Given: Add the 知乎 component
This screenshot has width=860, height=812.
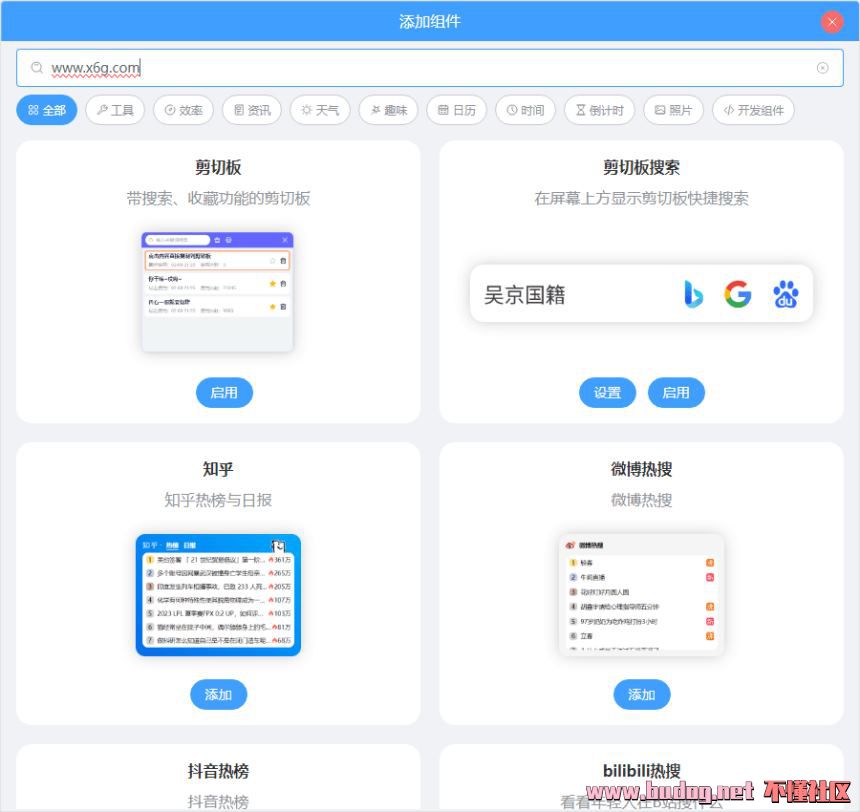Looking at the screenshot, I should pyautogui.click(x=218, y=695).
